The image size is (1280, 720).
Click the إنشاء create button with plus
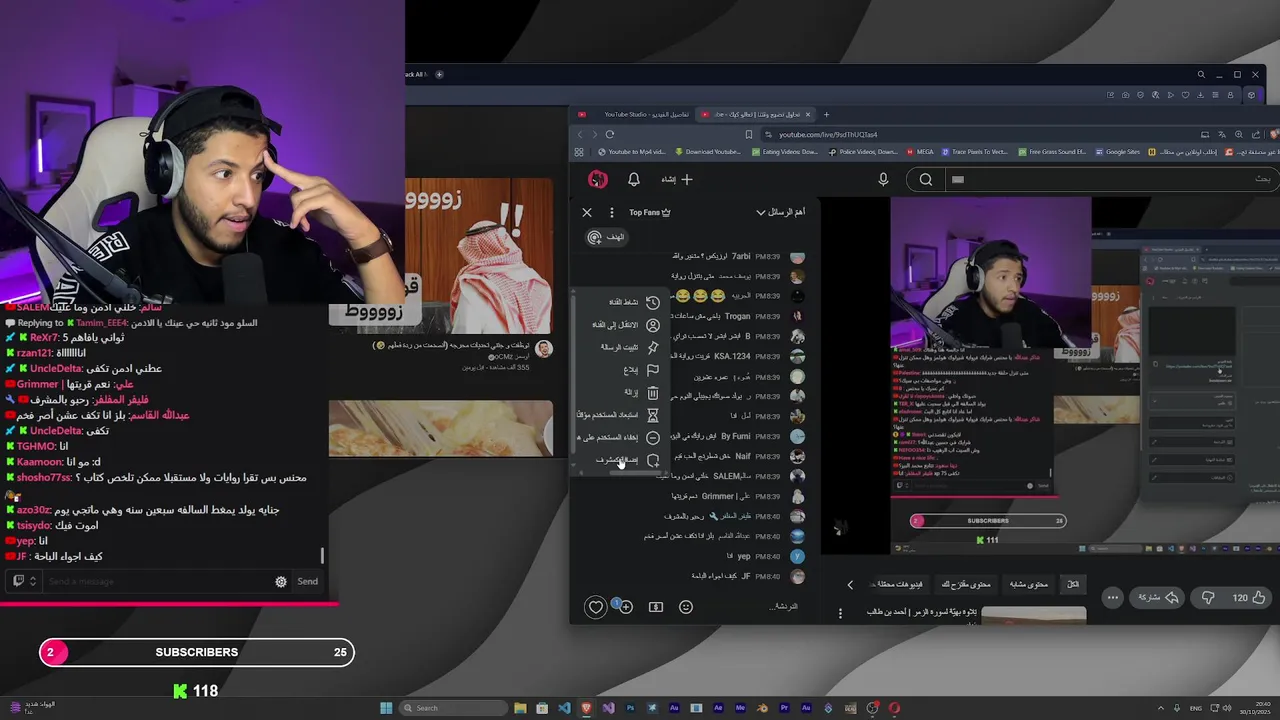676,179
